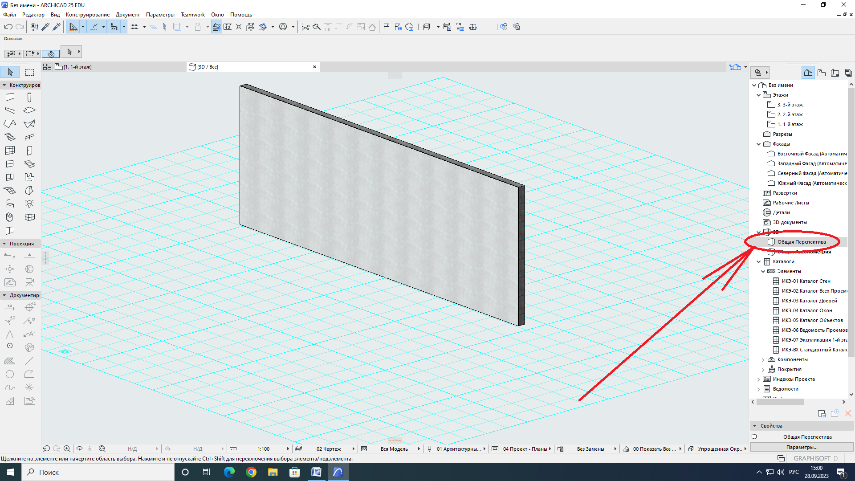Select the Circle/Arc tool

tap(10, 374)
